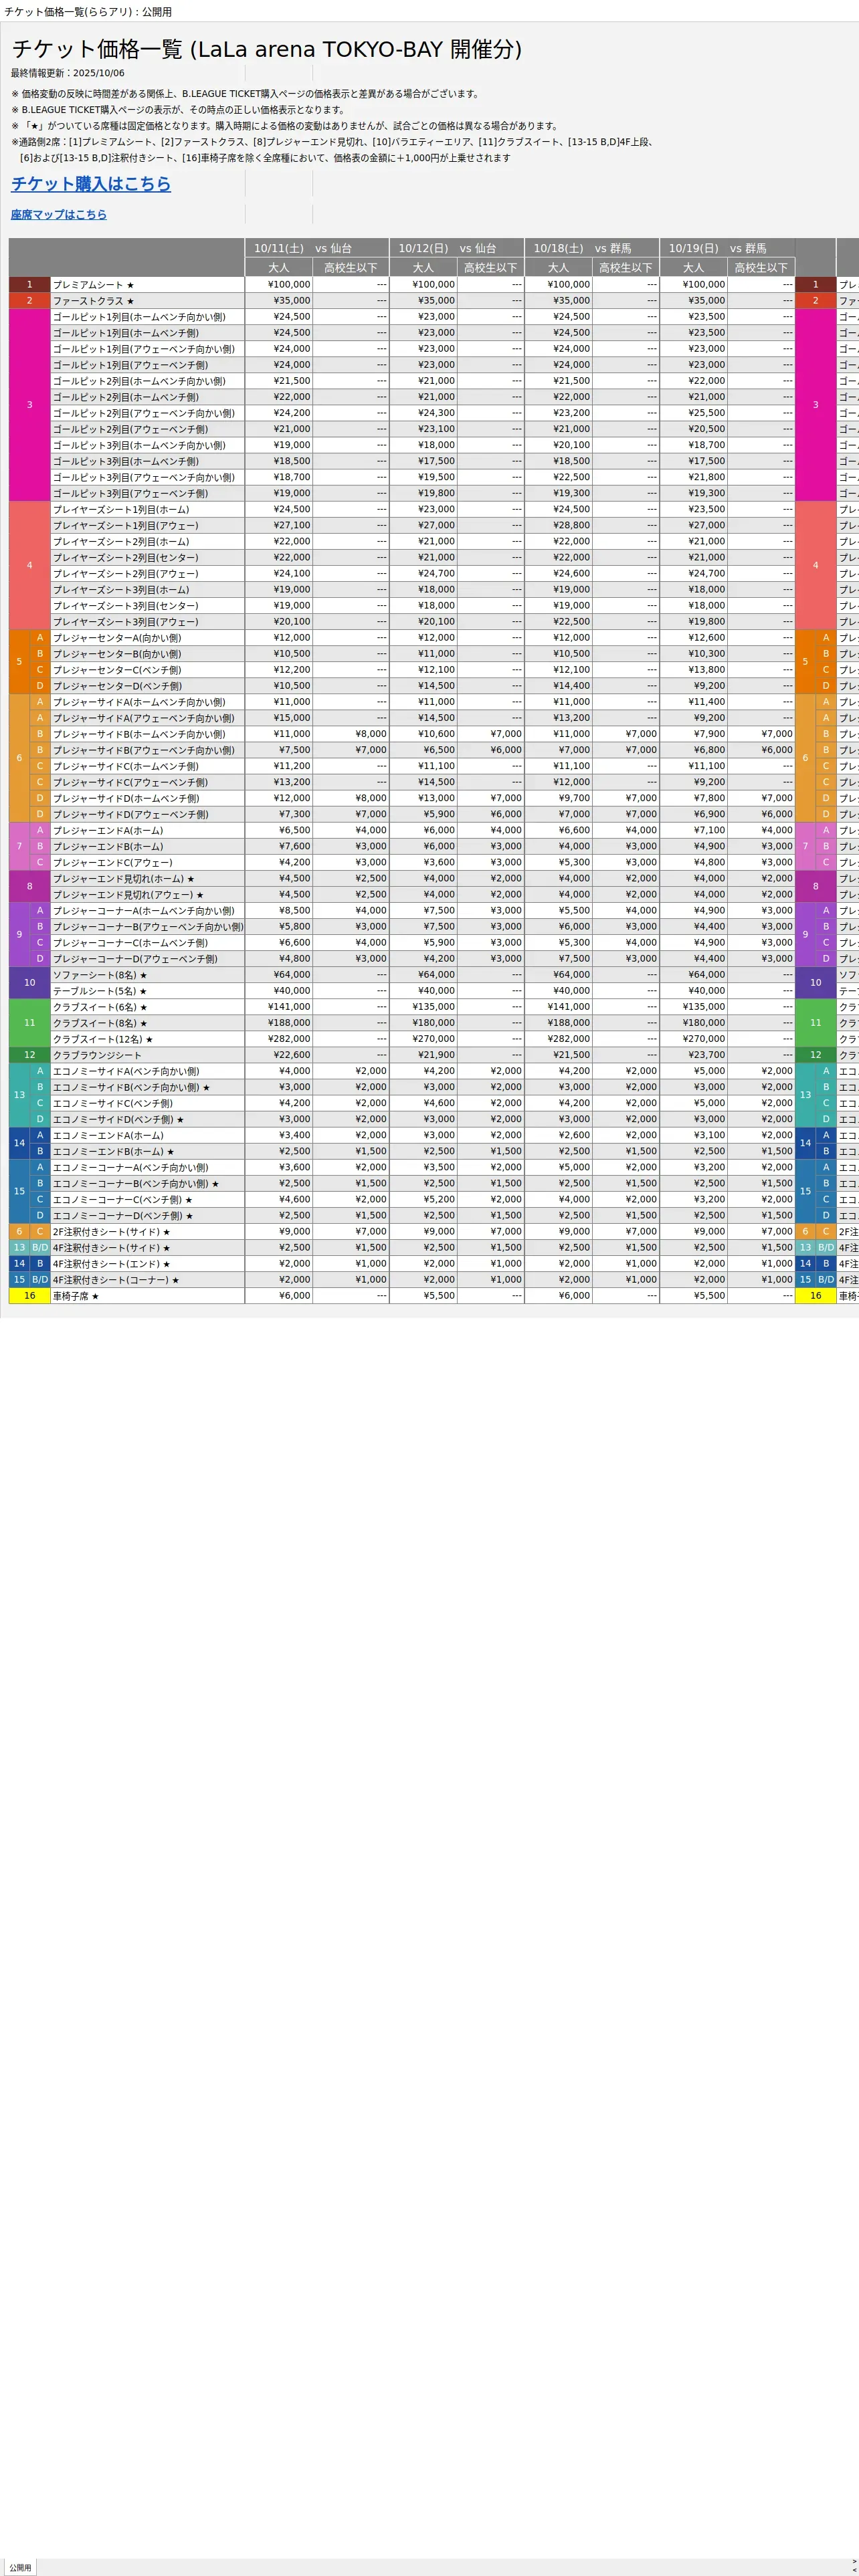
Task: Select the ファーストクラス ★ row label
Action: [x=147, y=301]
